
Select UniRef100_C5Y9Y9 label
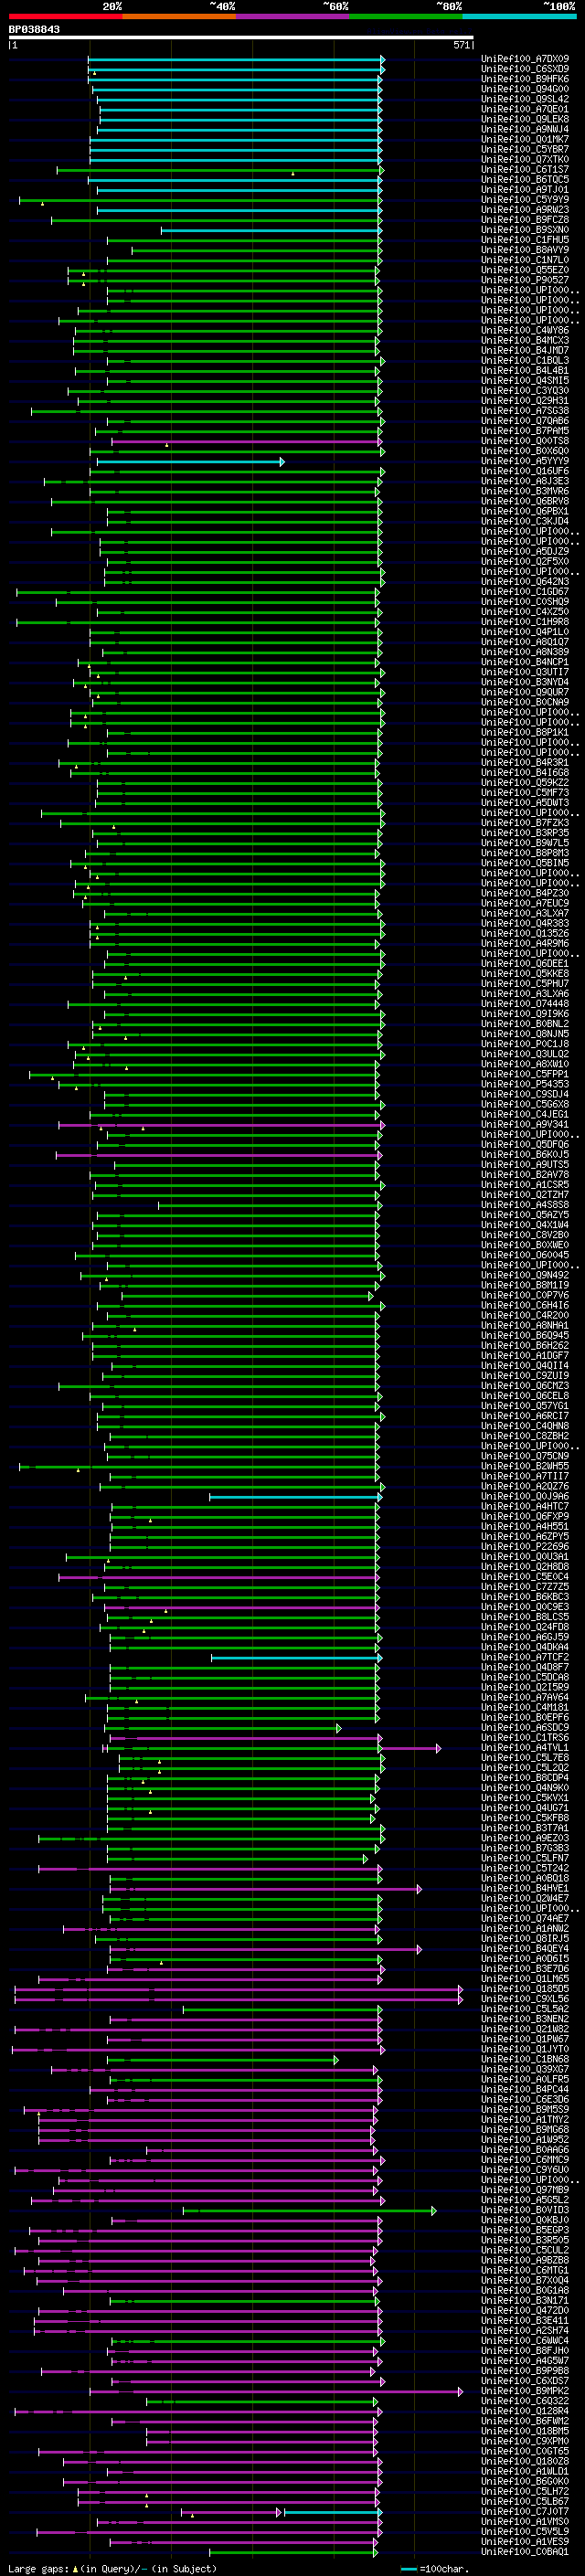pos(525,200)
